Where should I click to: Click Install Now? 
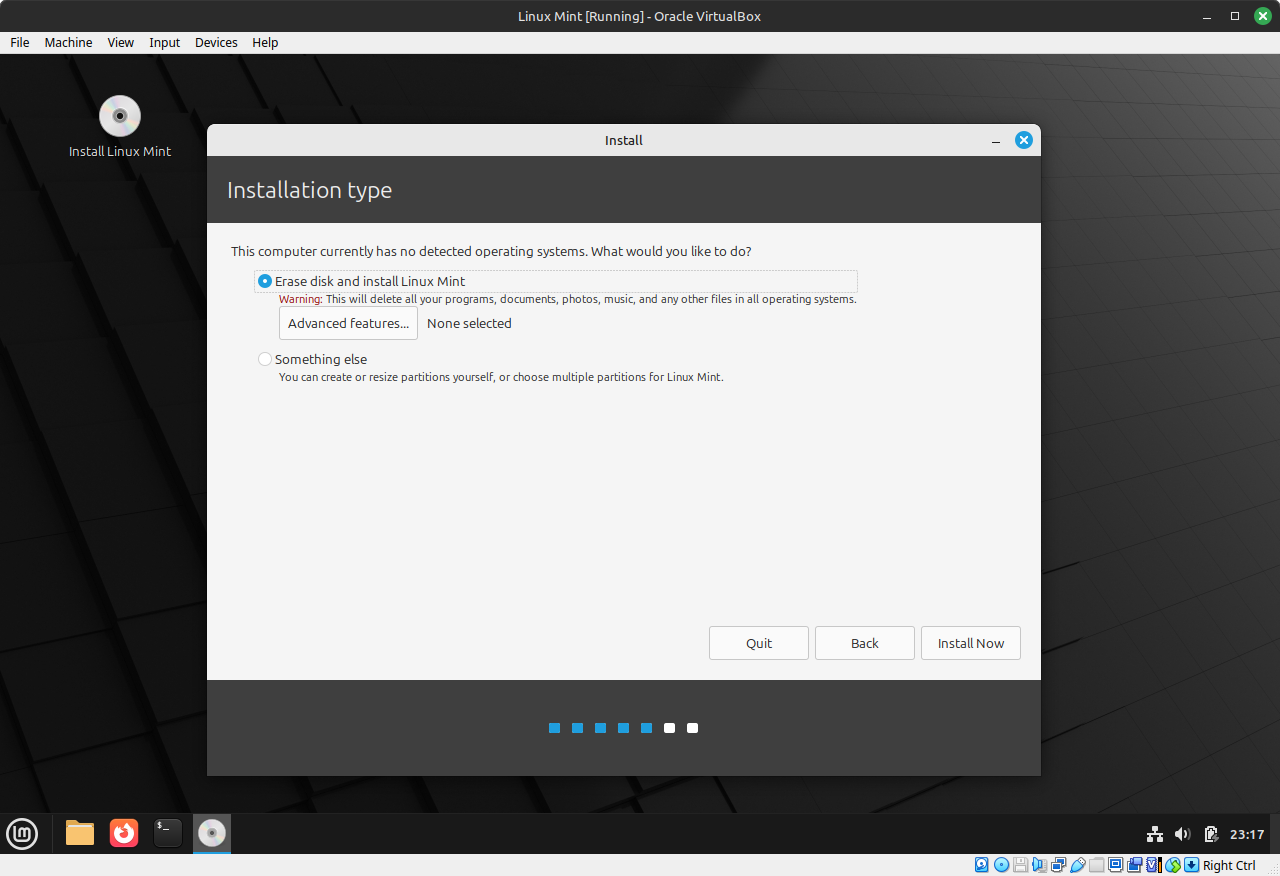pyautogui.click(x=971, y=643)
